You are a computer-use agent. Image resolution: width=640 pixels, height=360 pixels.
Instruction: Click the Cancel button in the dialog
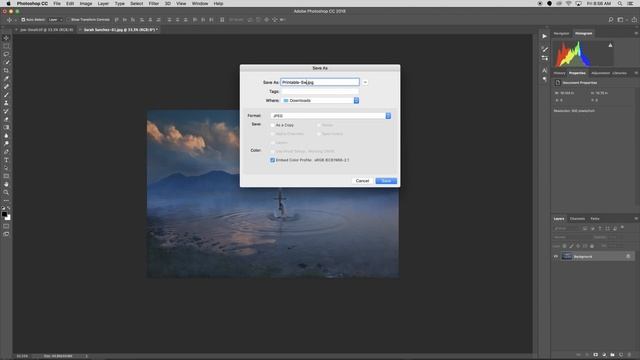(362, 181)
